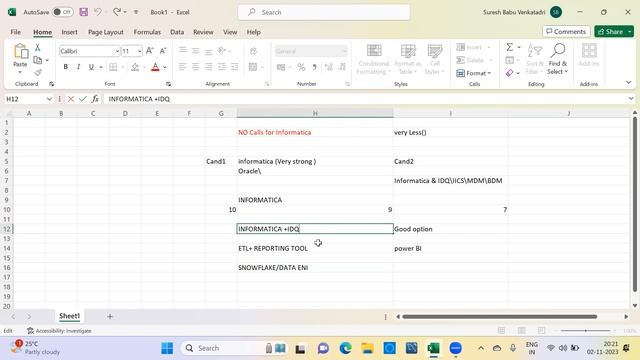The image size is (640, 360).
Task: Open File Explorer from taskbar
Action: [367, 348]
